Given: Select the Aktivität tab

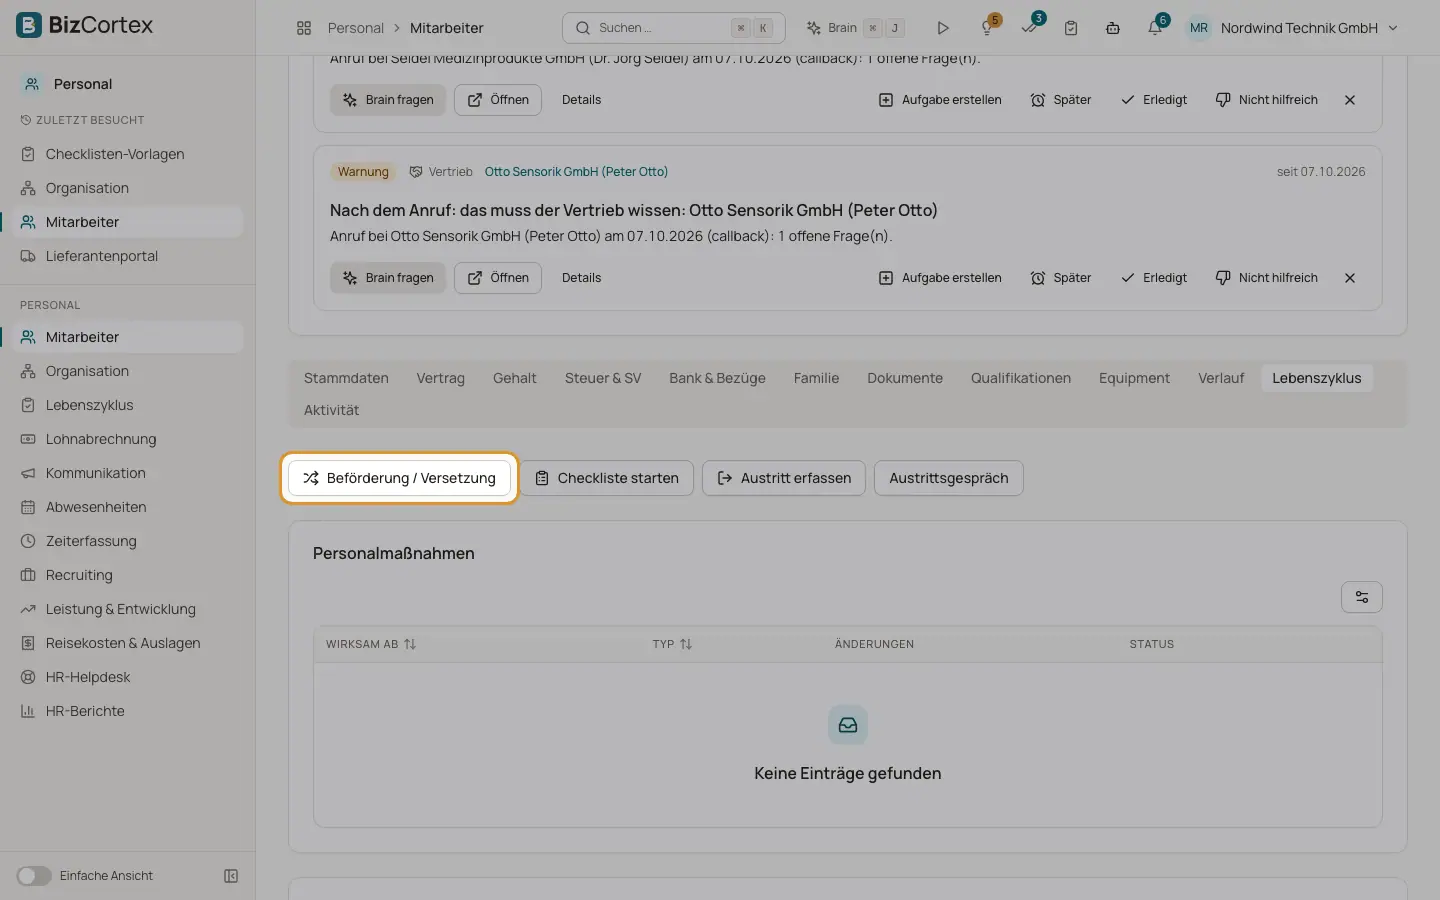Looking at the screenshot, I should (331, 410).
